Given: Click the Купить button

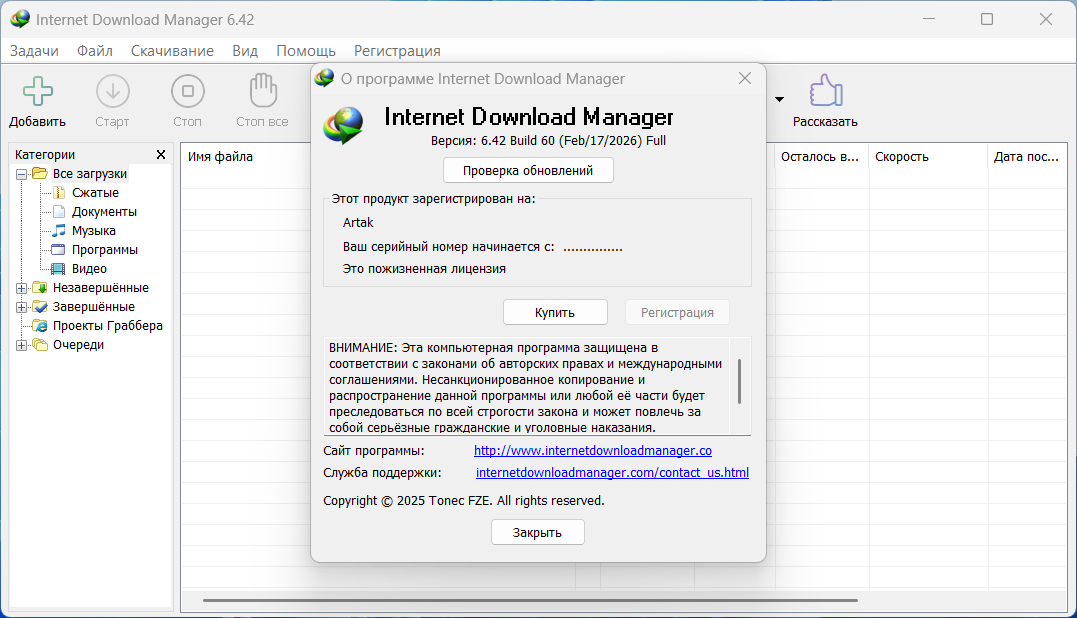Looking at the screenshot, I should point(555,312).
